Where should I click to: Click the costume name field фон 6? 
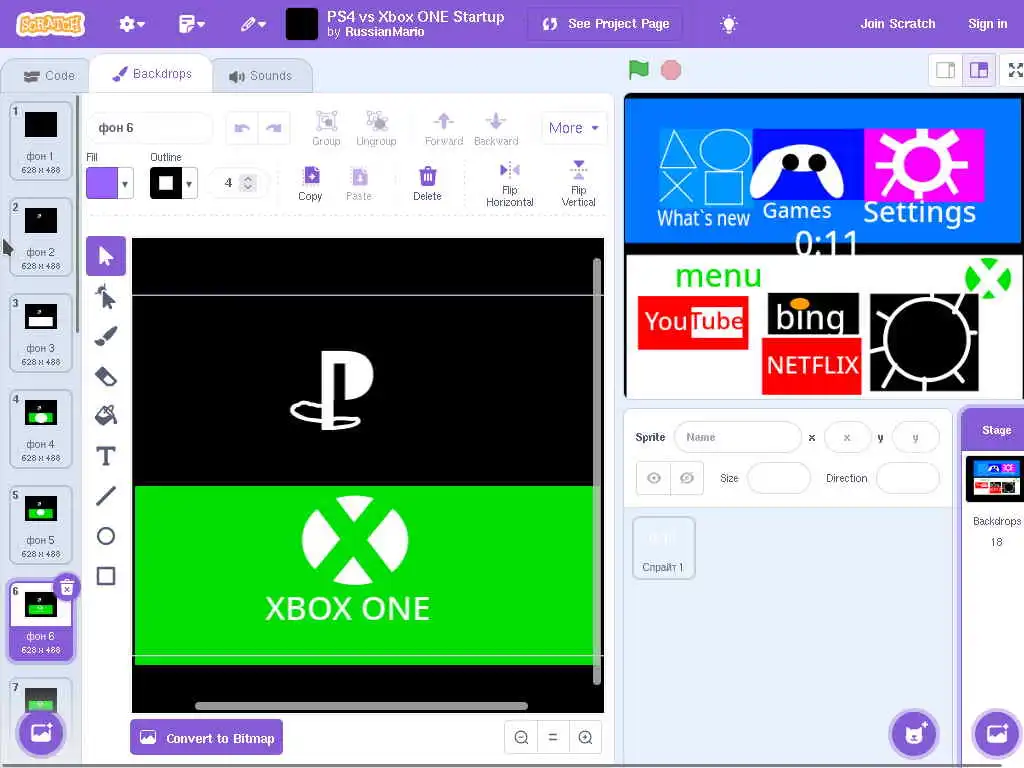[150, 128]
